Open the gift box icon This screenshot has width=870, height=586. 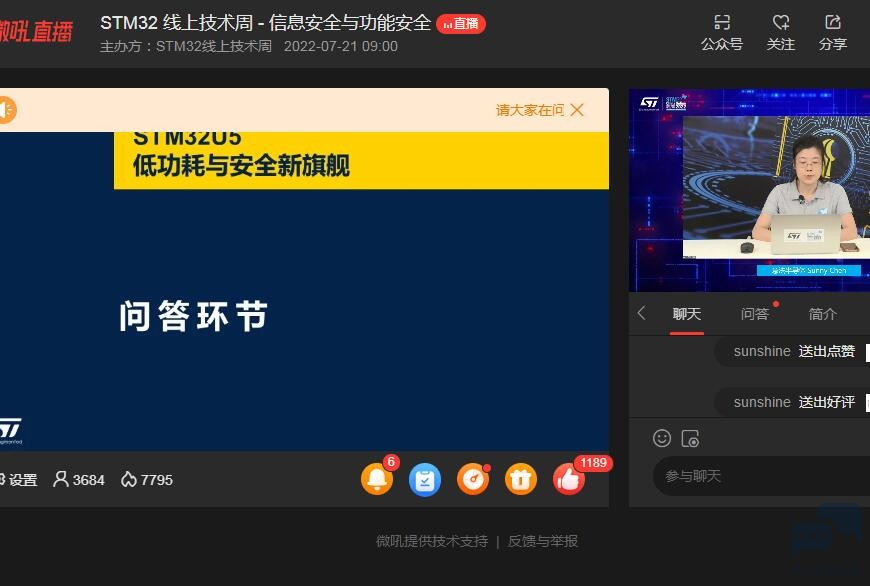pyautogui.click(x=520, y=479)
